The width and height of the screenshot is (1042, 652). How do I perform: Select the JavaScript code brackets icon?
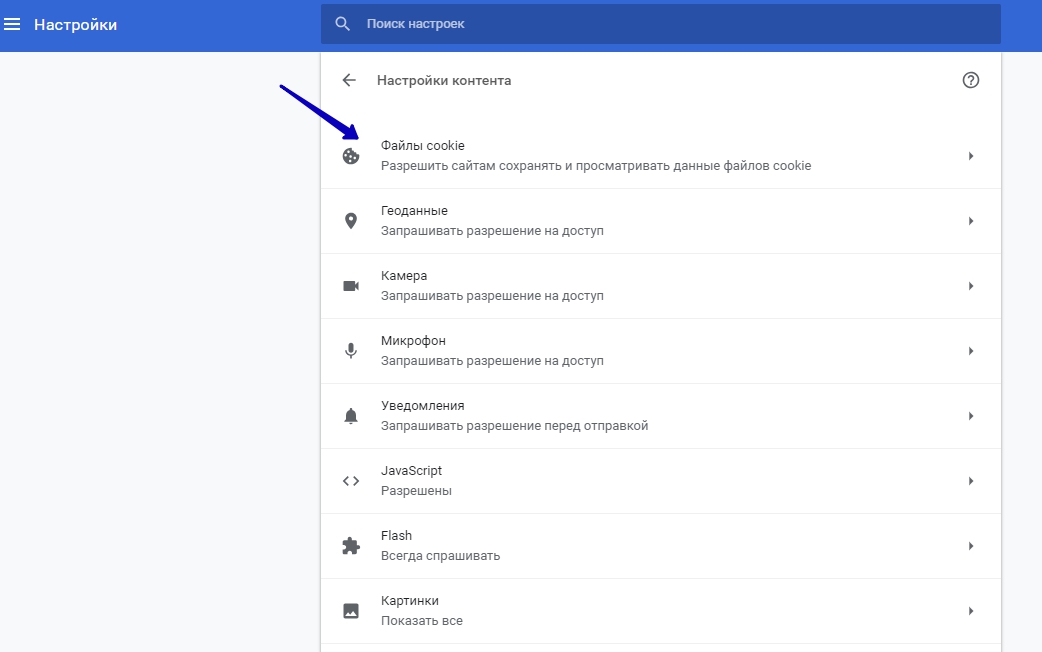click(350, 481)
